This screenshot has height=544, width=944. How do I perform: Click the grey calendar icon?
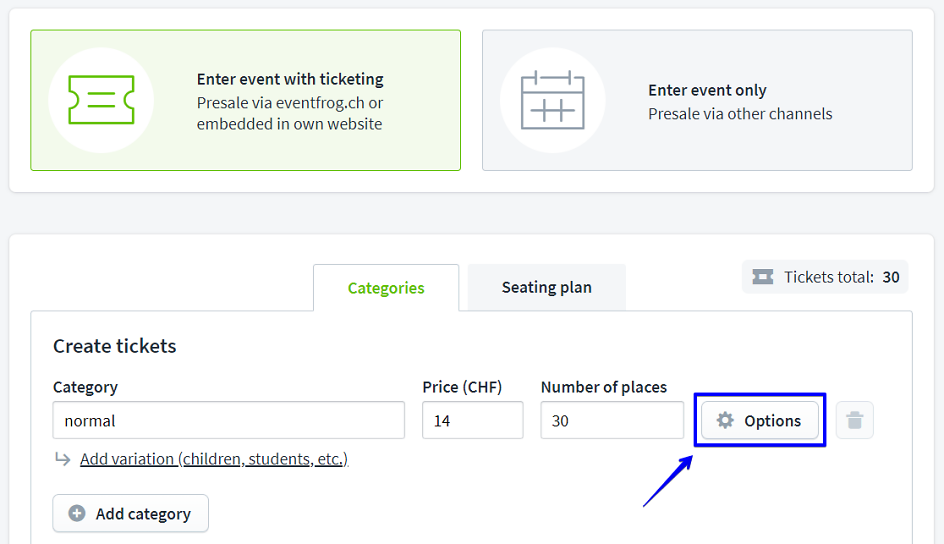pos(552,100)
